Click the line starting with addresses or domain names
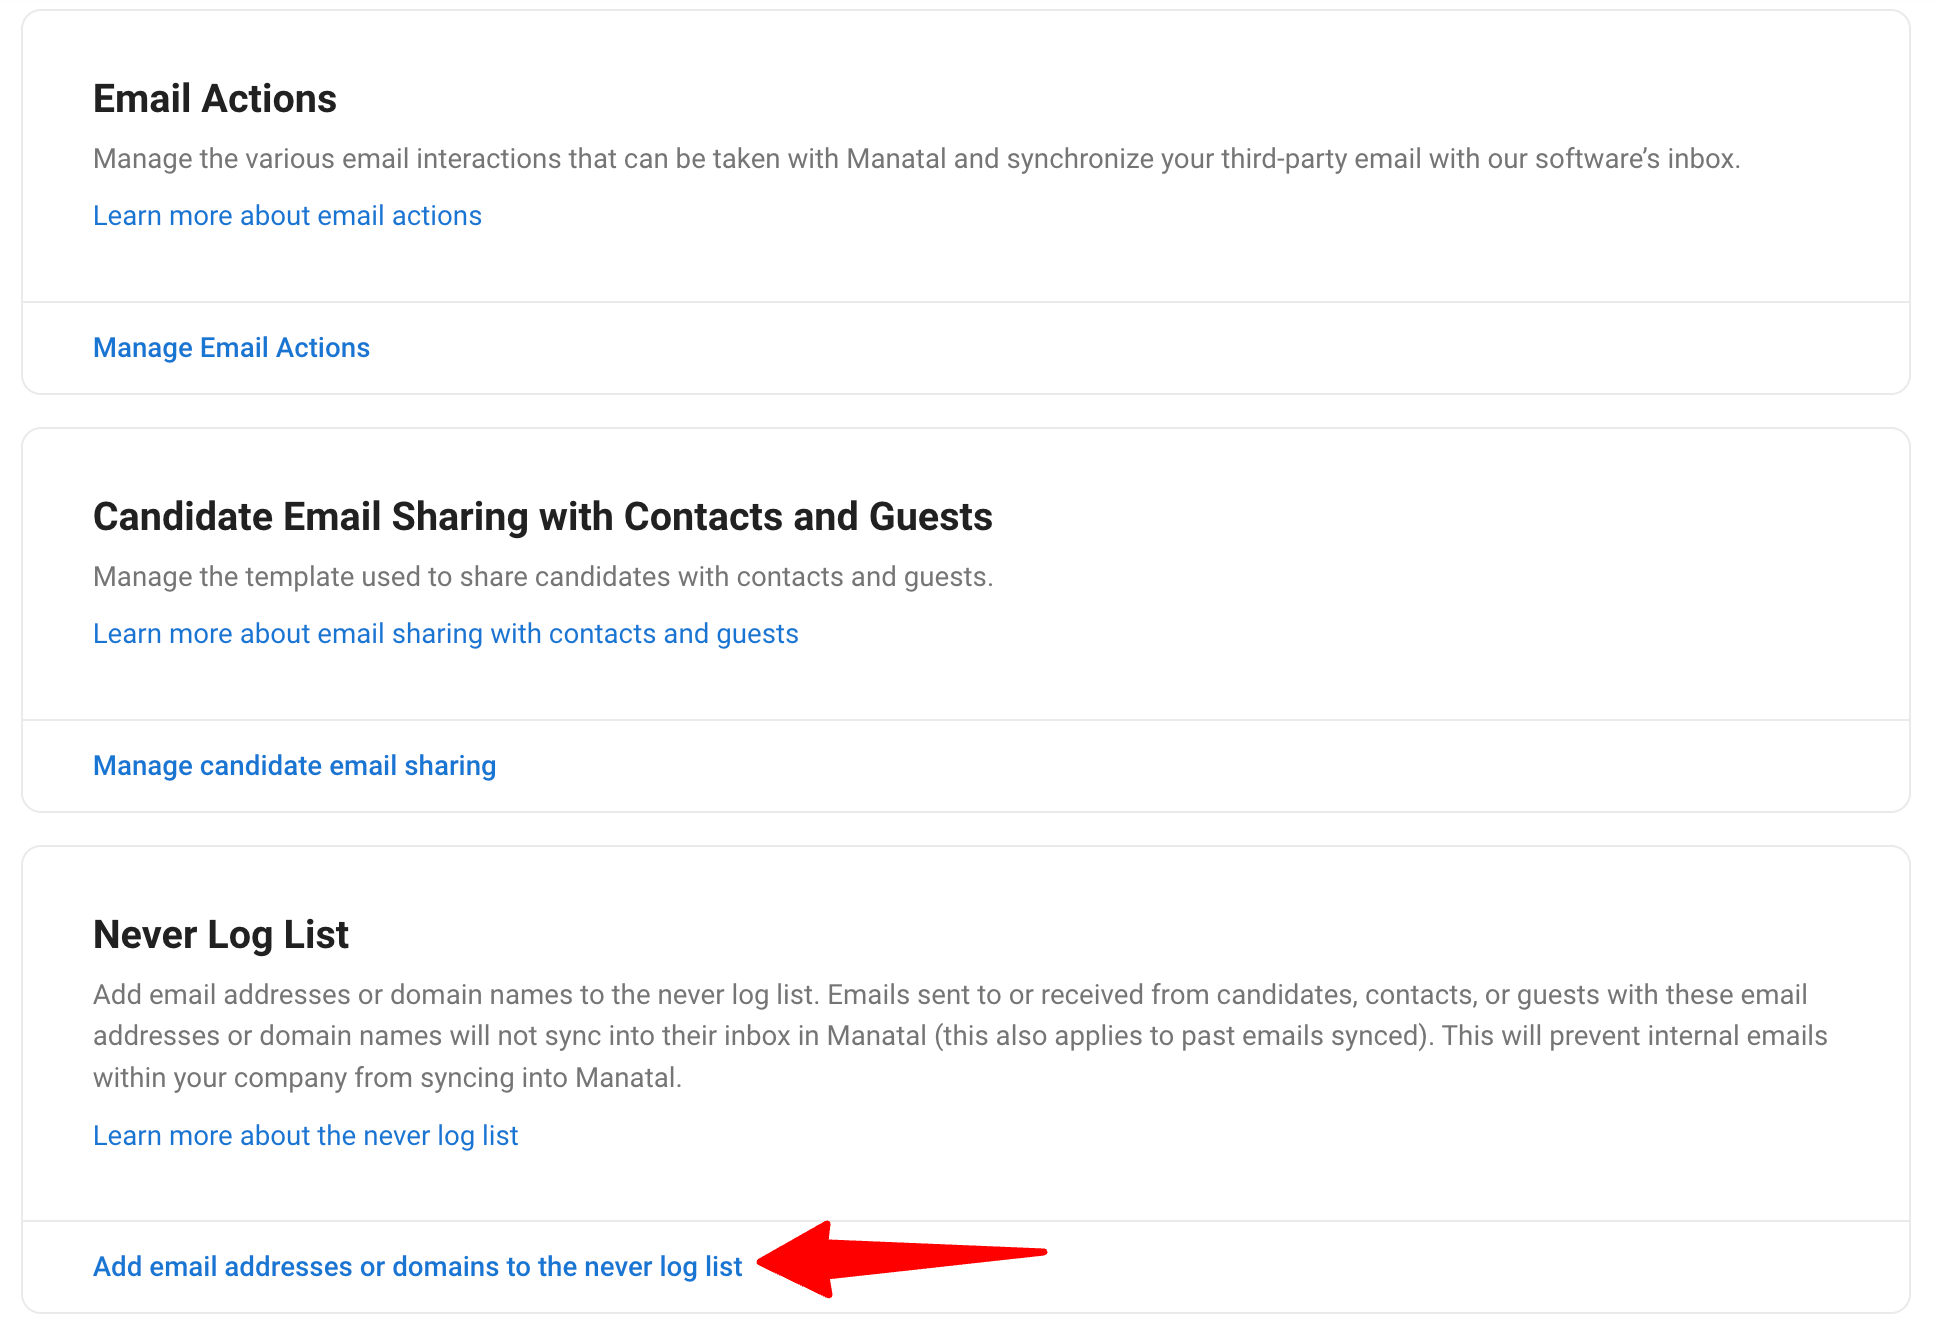This screenshot has height=1324, width=1936. [960, 1036]
